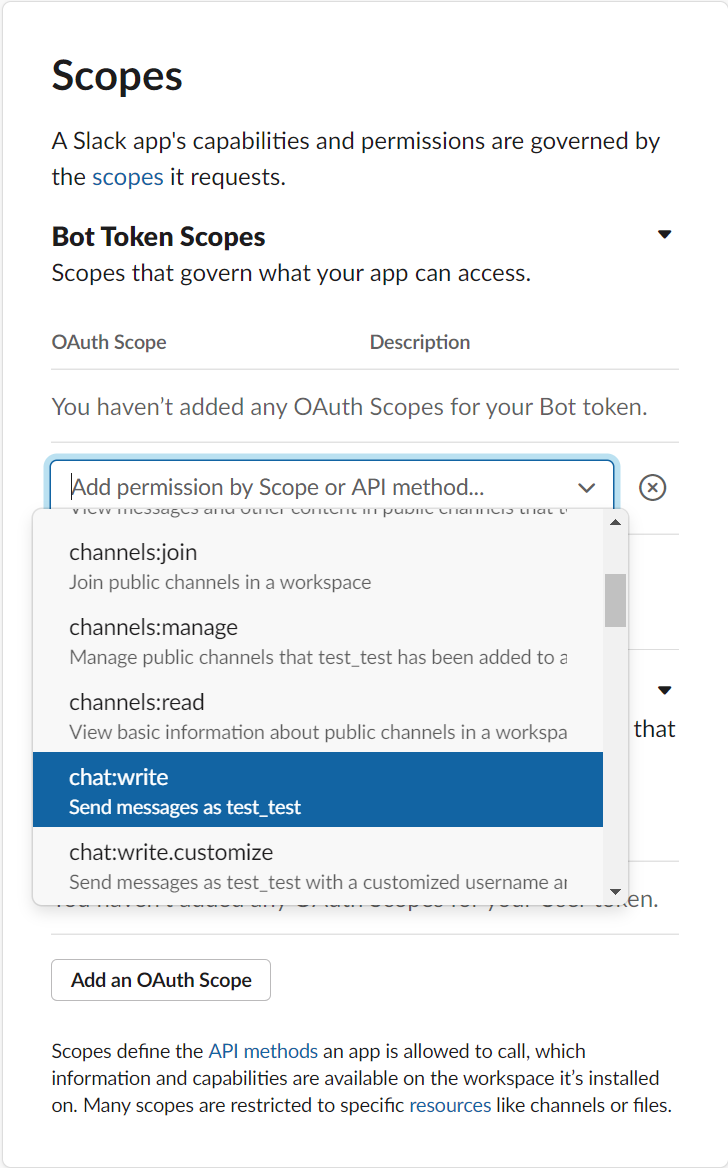Click the Description column header
Image resolution: width=728 pixels, height=1168 pixels.
coord(420,342)
